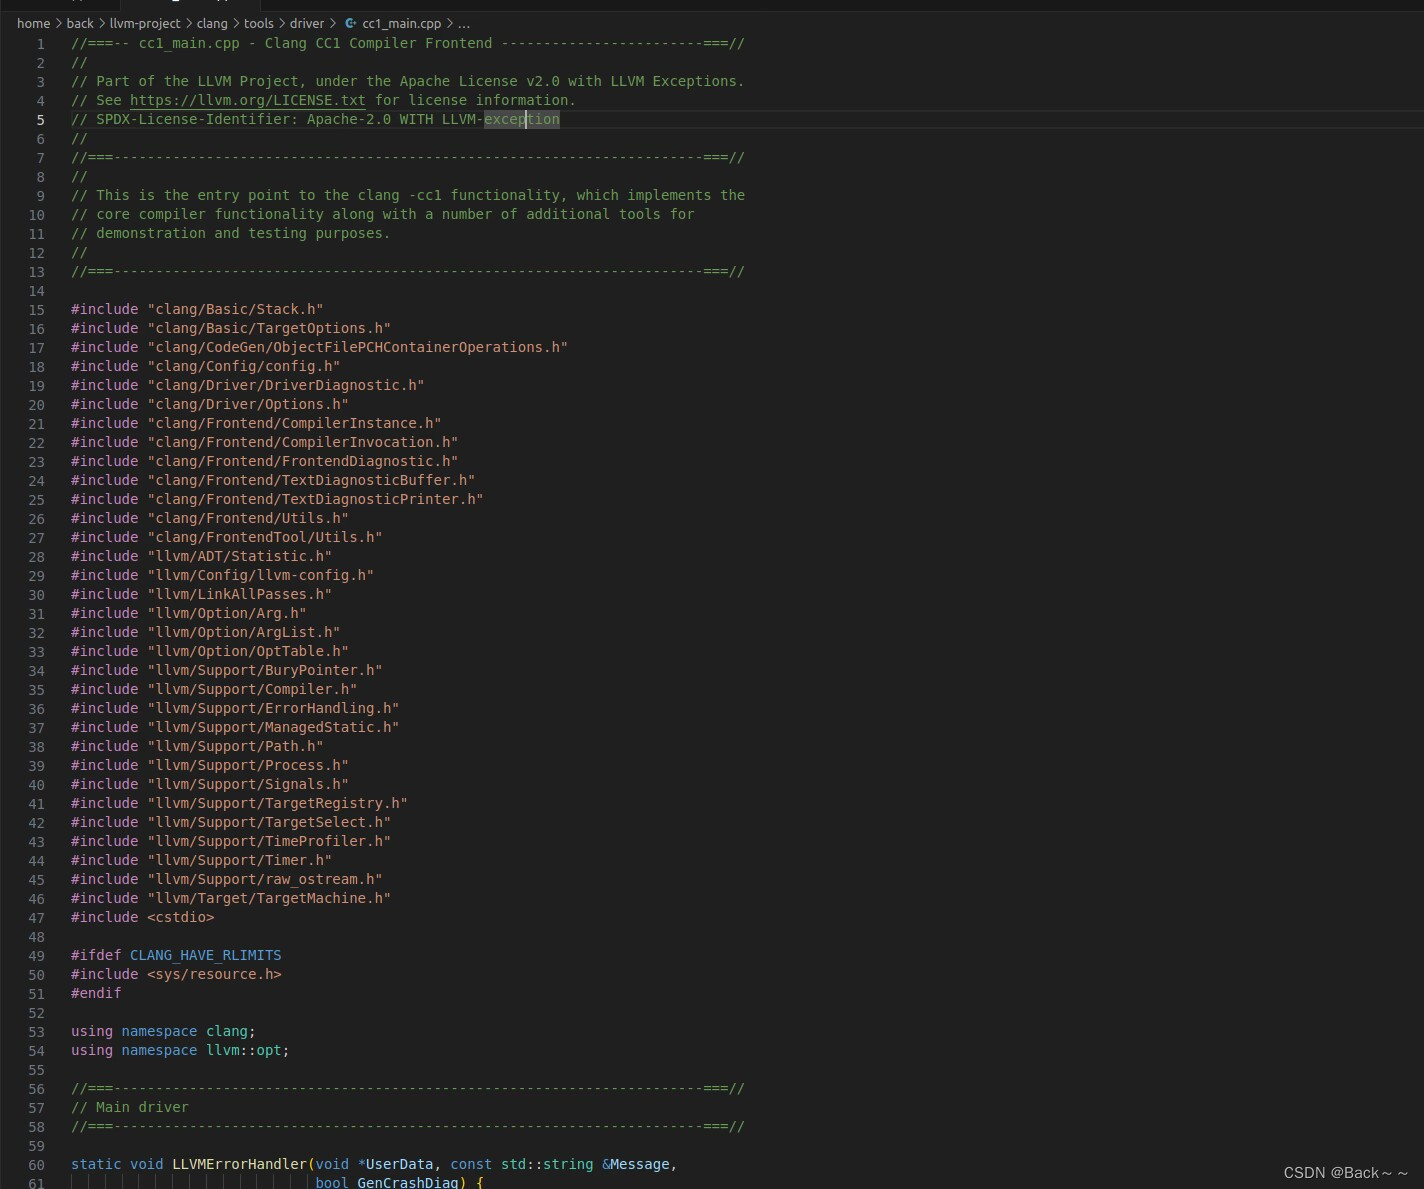This screenshot has width=1424, height=1189.
Task: Click "clang/Frontend/TextDiagnosticBuffer.h" include path
Action: [x=311, y=480]
